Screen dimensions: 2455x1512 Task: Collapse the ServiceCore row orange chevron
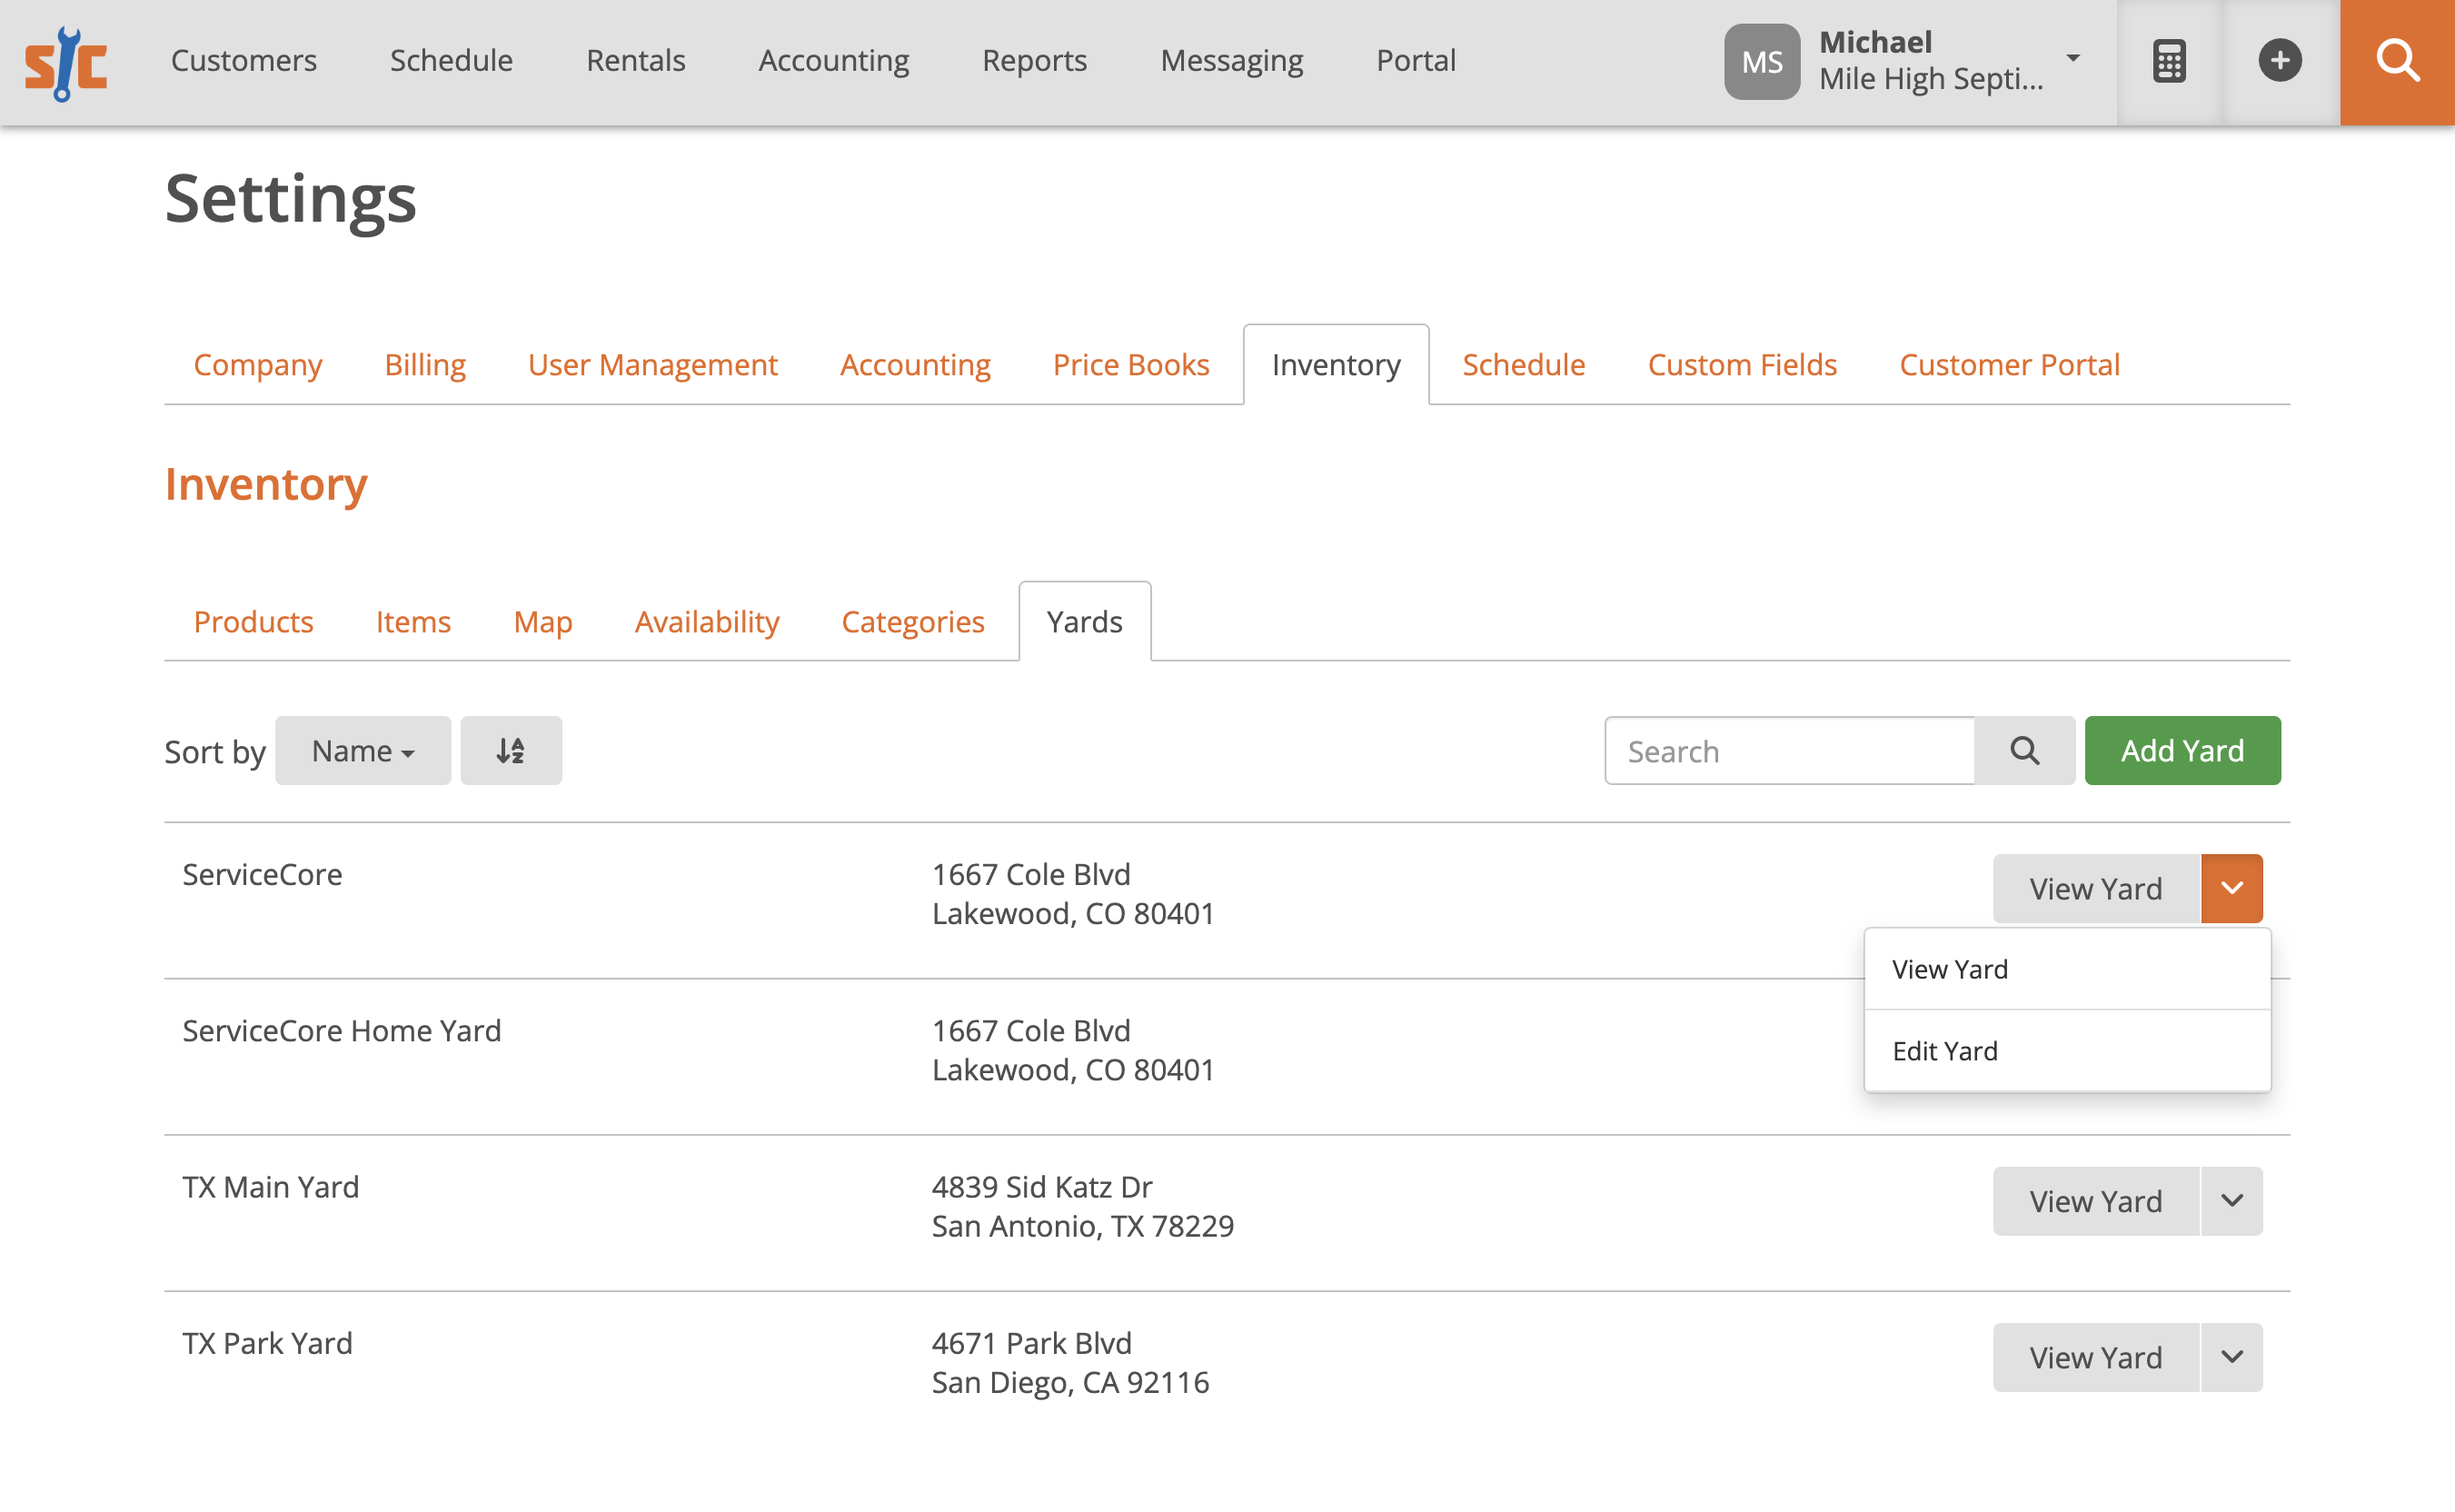click(2232, 888)
